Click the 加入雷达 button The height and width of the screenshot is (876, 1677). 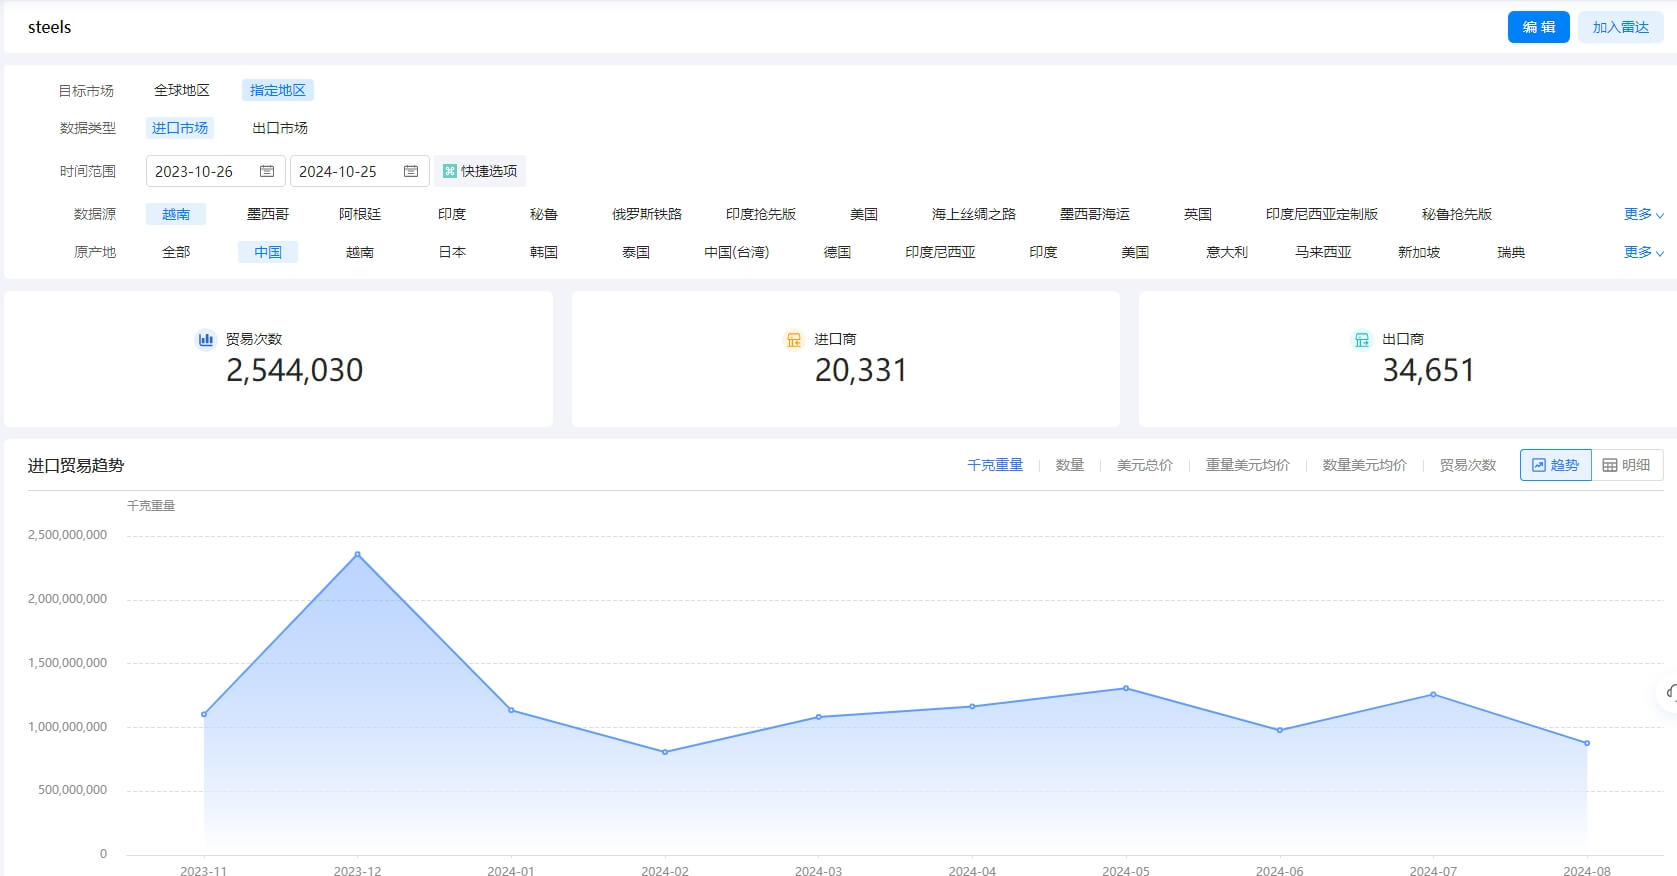click(x=1621, y=27)
